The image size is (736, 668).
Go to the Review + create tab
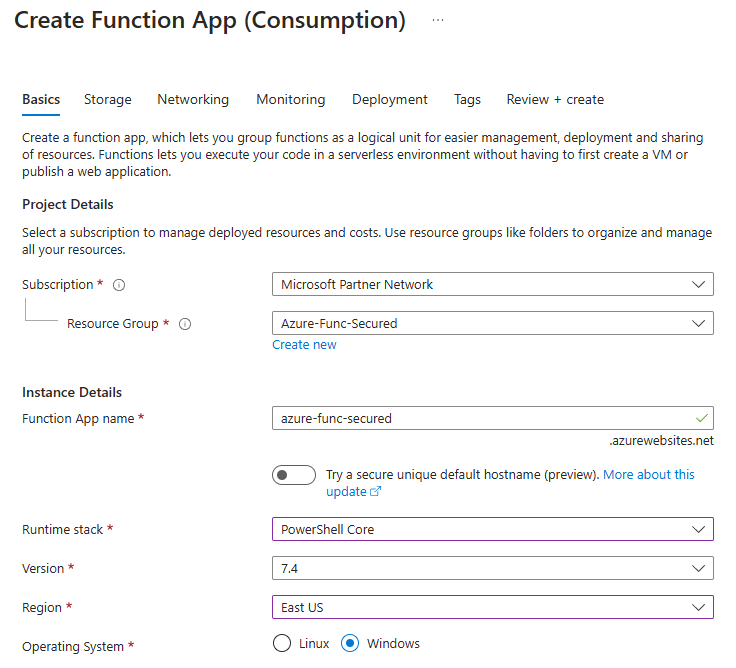555,100
